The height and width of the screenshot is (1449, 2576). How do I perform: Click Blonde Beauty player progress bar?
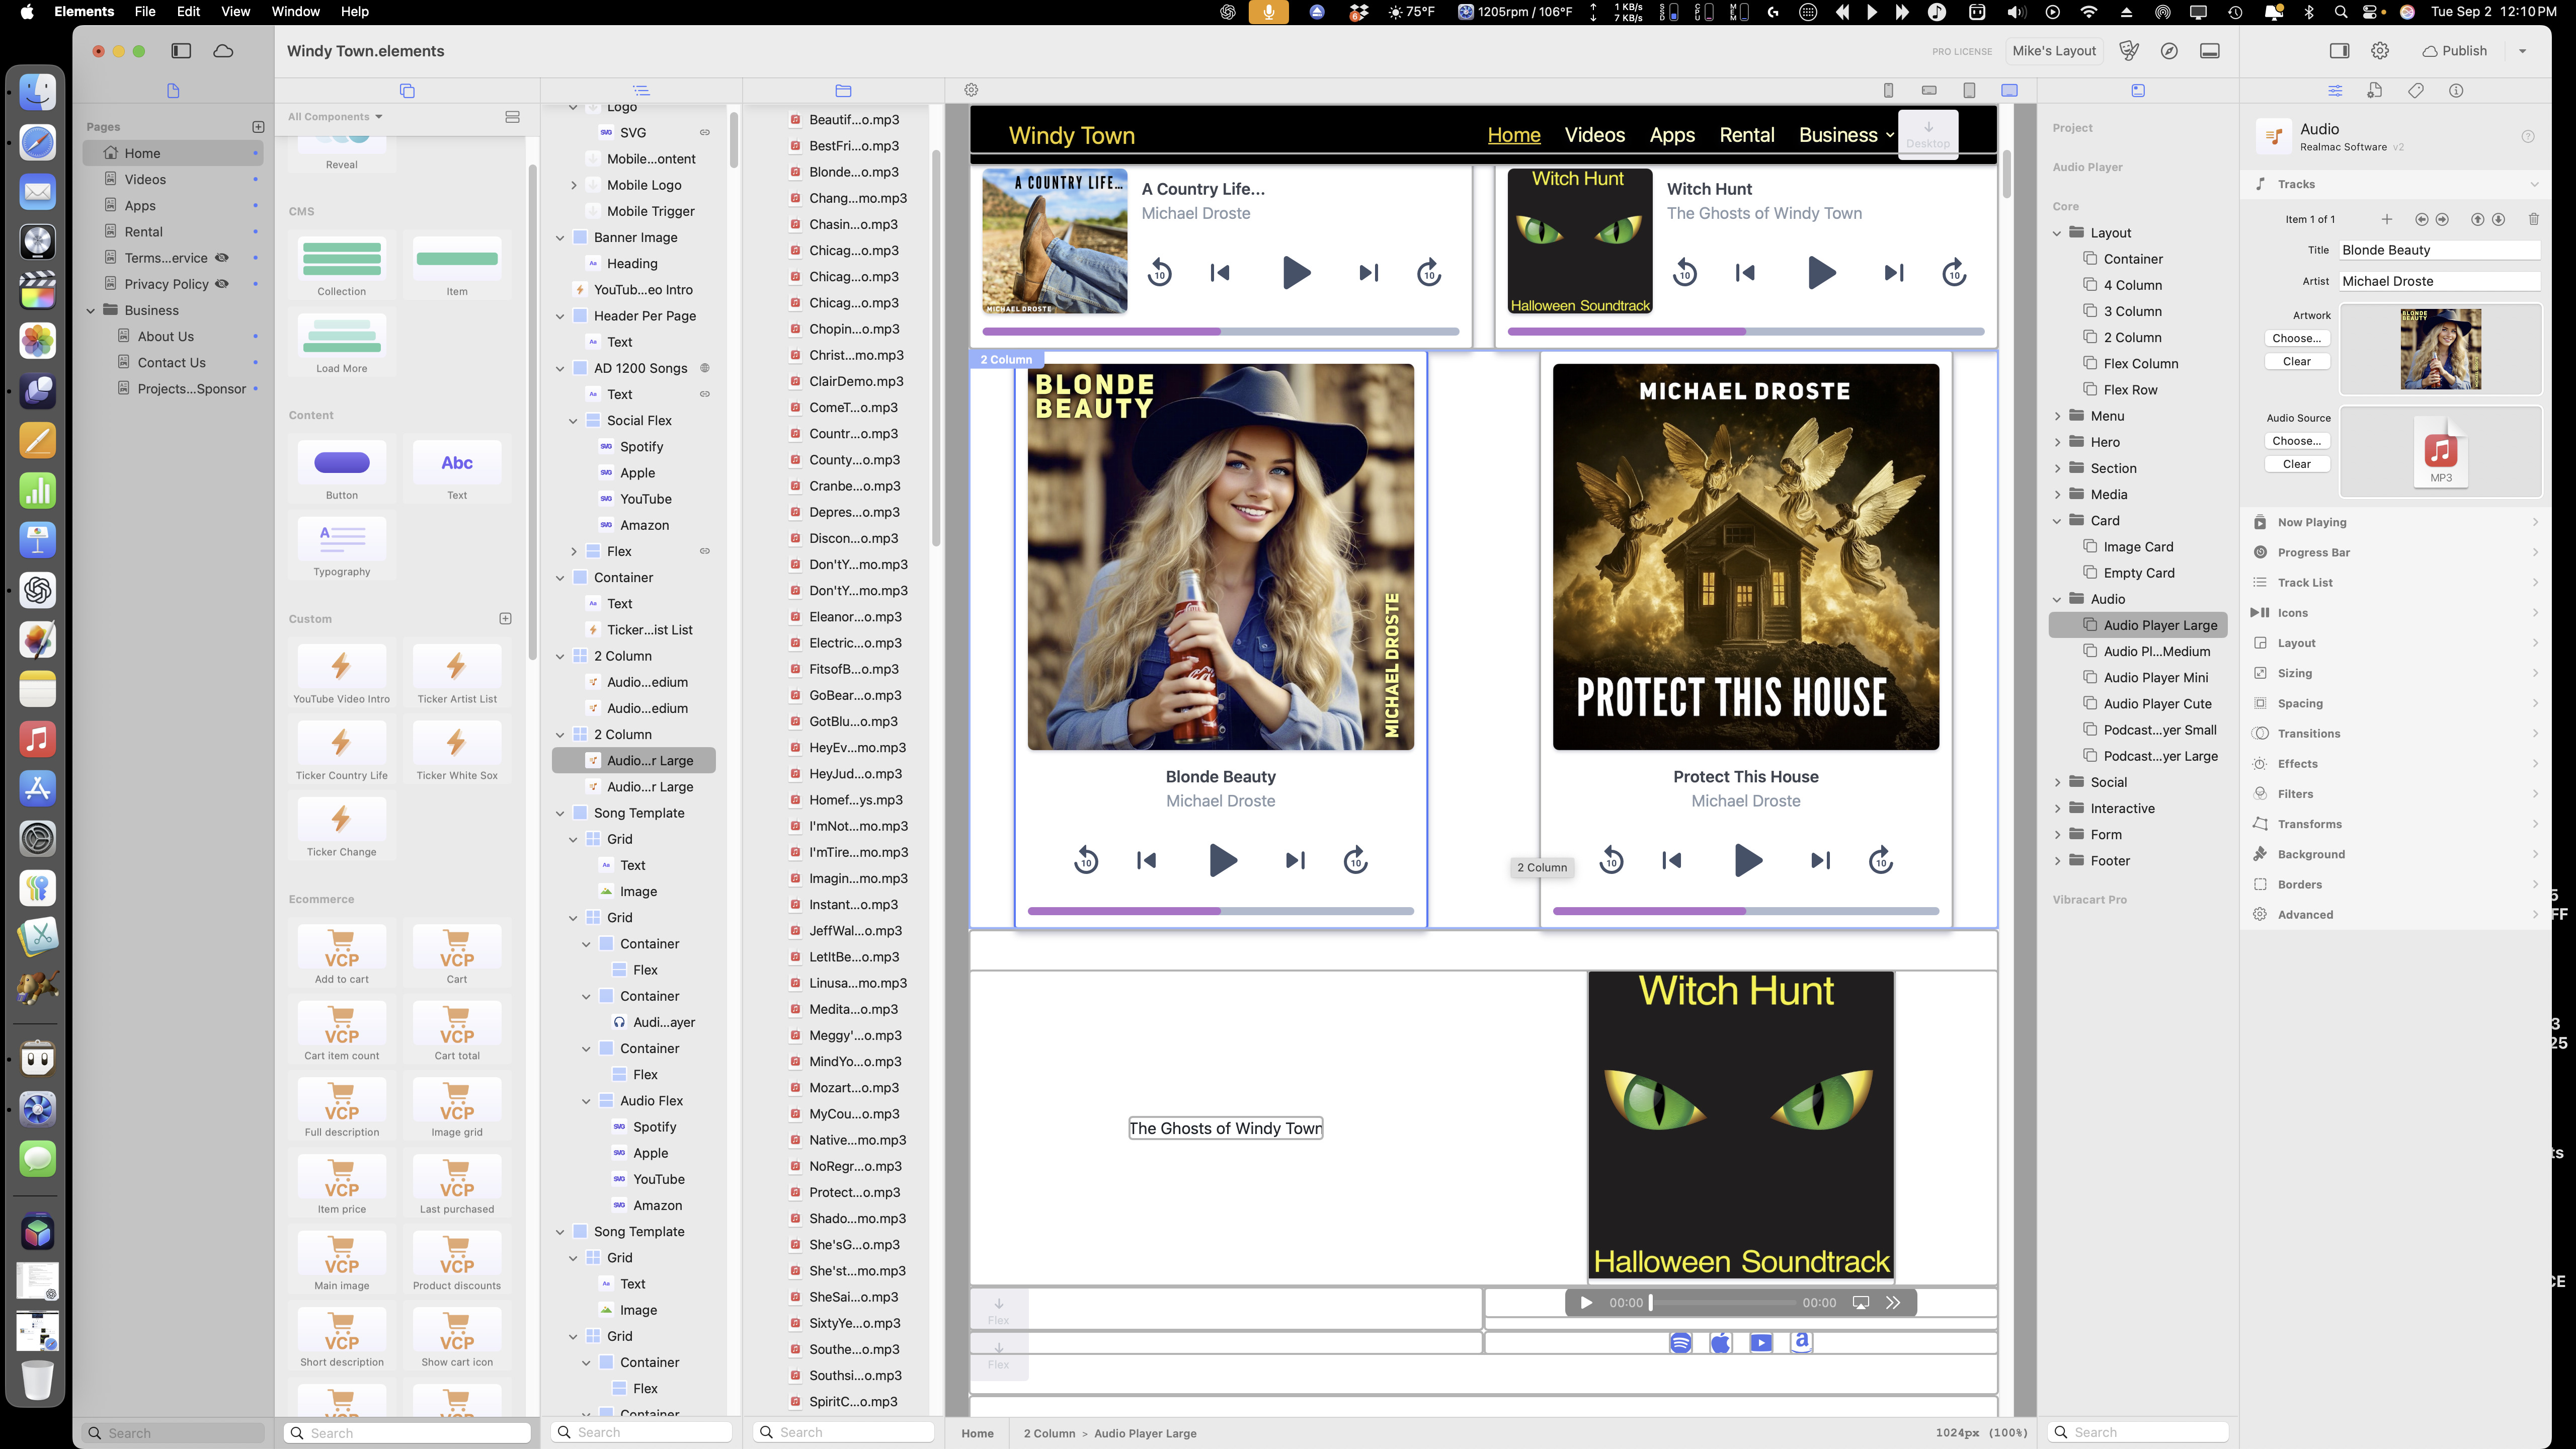[x=1220, y=911]
